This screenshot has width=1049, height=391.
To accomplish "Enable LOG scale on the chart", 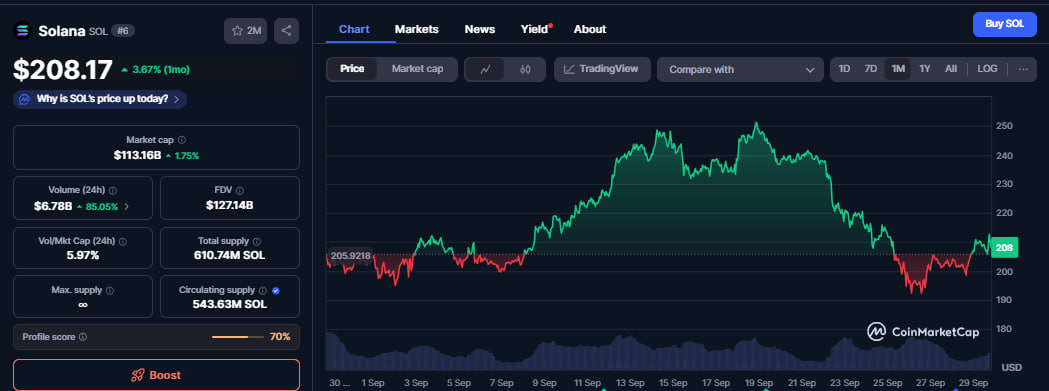I will [987, 69].
